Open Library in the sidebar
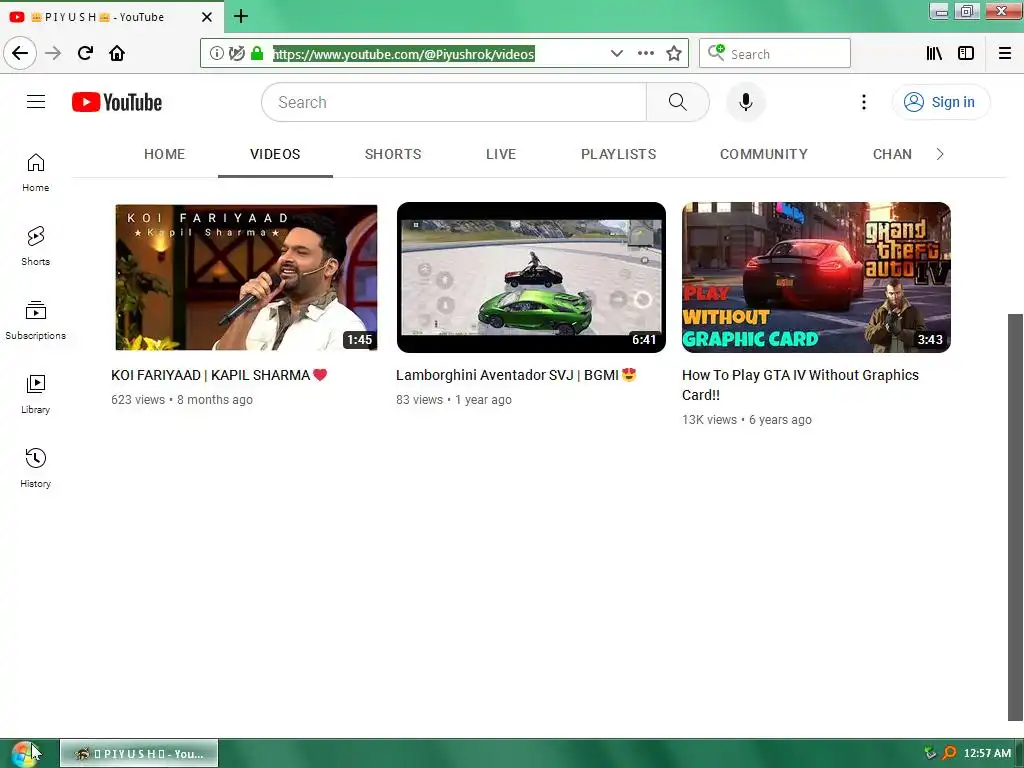This screenshot has height=768, width=1024. pyautogui.click(x=36, y=394)
